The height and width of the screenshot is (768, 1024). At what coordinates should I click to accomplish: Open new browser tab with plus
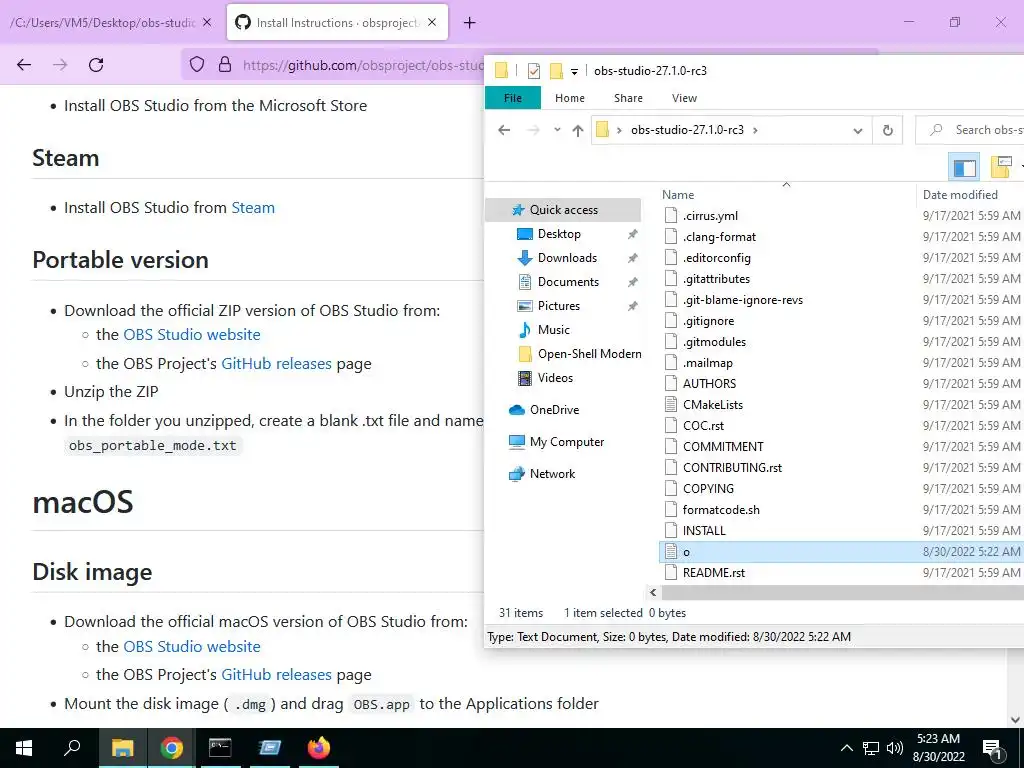[469, 23]
